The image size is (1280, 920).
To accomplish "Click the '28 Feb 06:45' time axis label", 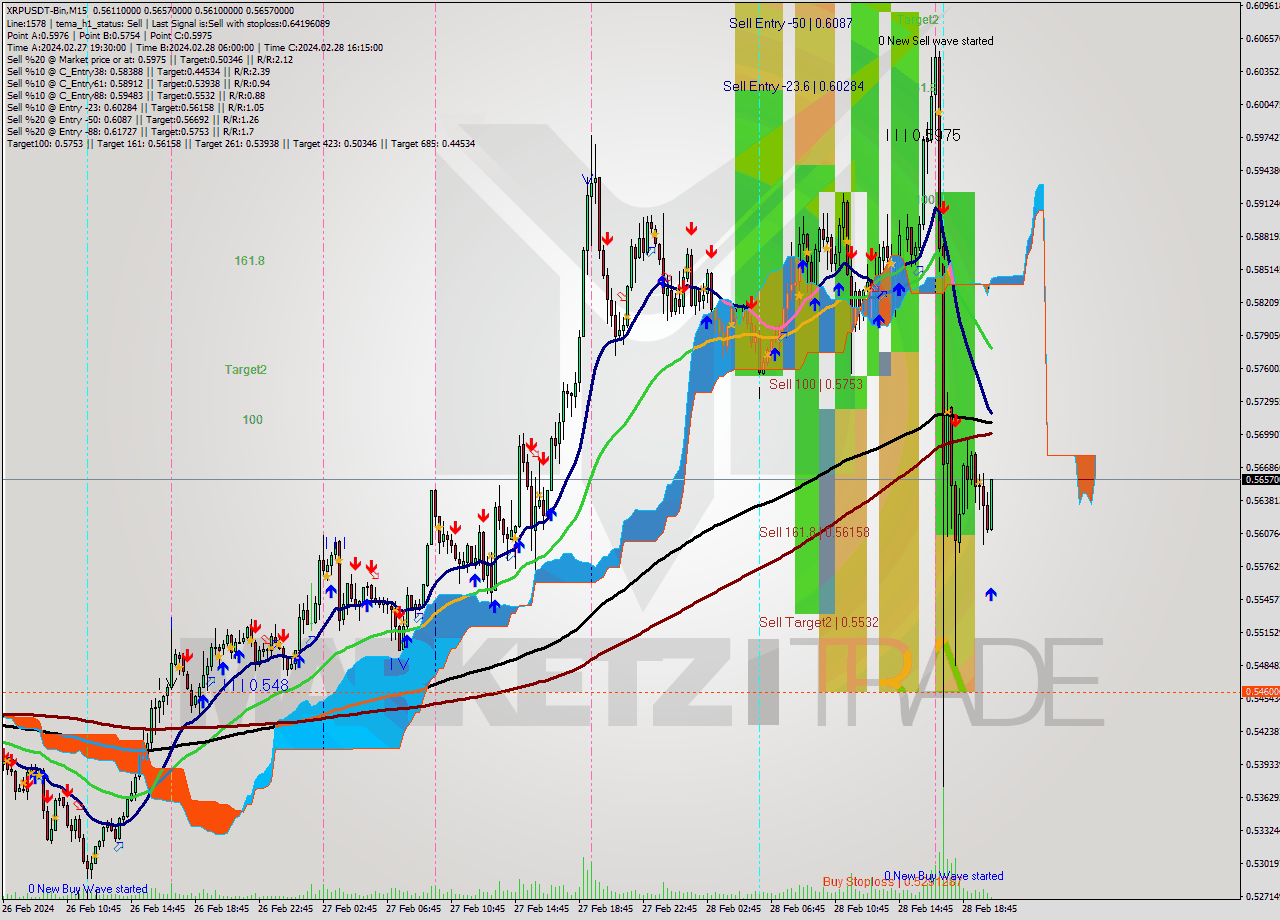I will click(797, 910).
